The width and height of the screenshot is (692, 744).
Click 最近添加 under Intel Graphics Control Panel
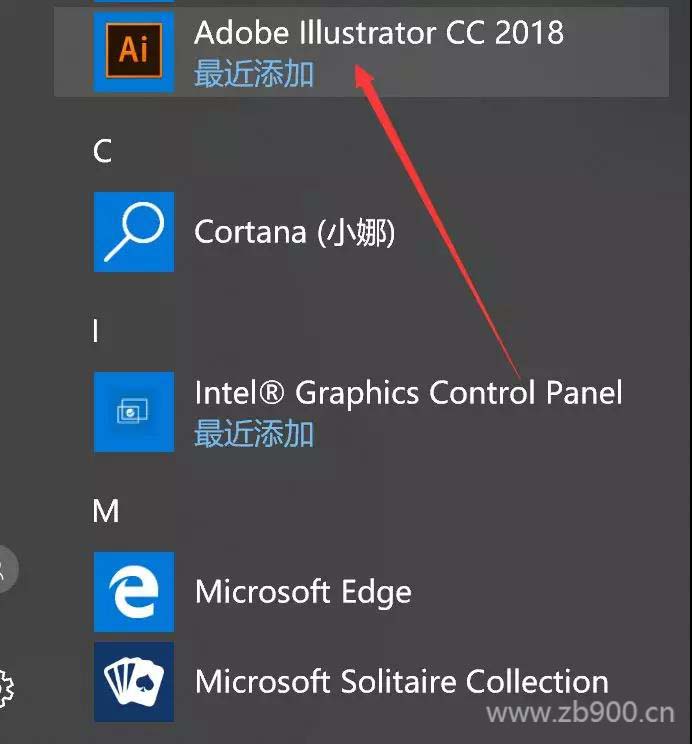(254, 433)
